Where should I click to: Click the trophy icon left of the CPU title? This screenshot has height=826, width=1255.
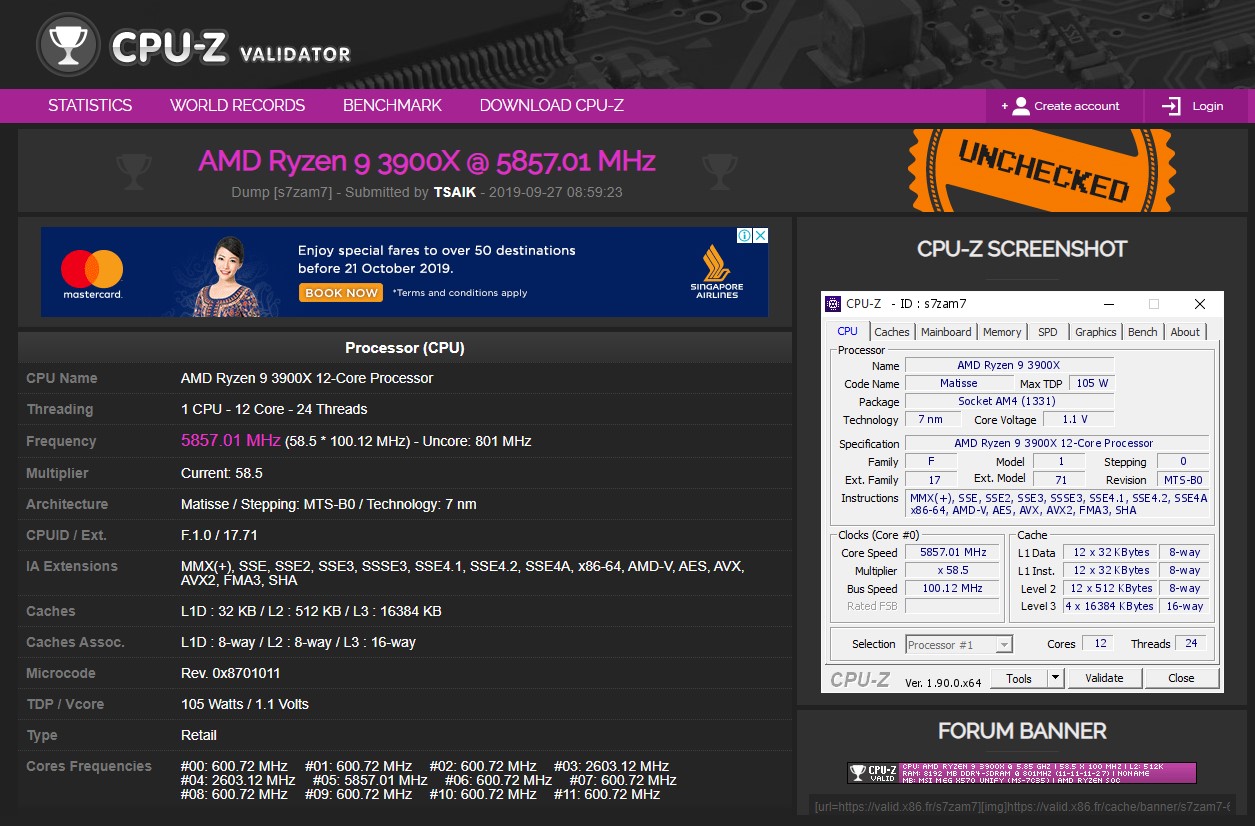tap(133, 171)
